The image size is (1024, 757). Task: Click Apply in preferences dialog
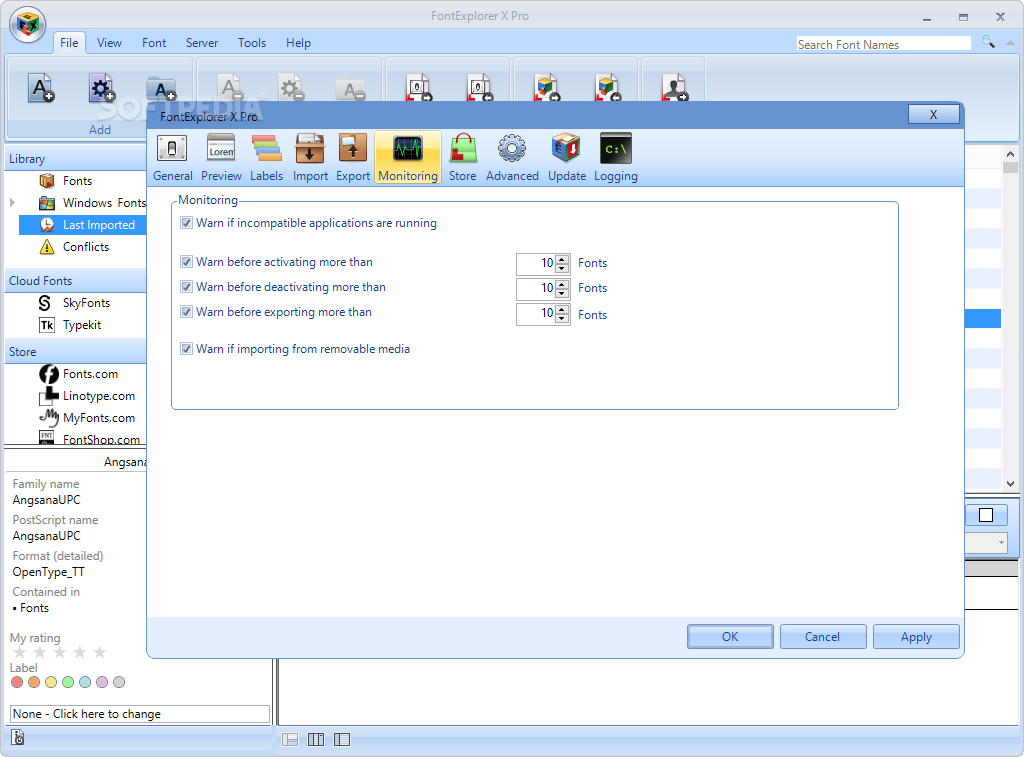tap(916, 637)
